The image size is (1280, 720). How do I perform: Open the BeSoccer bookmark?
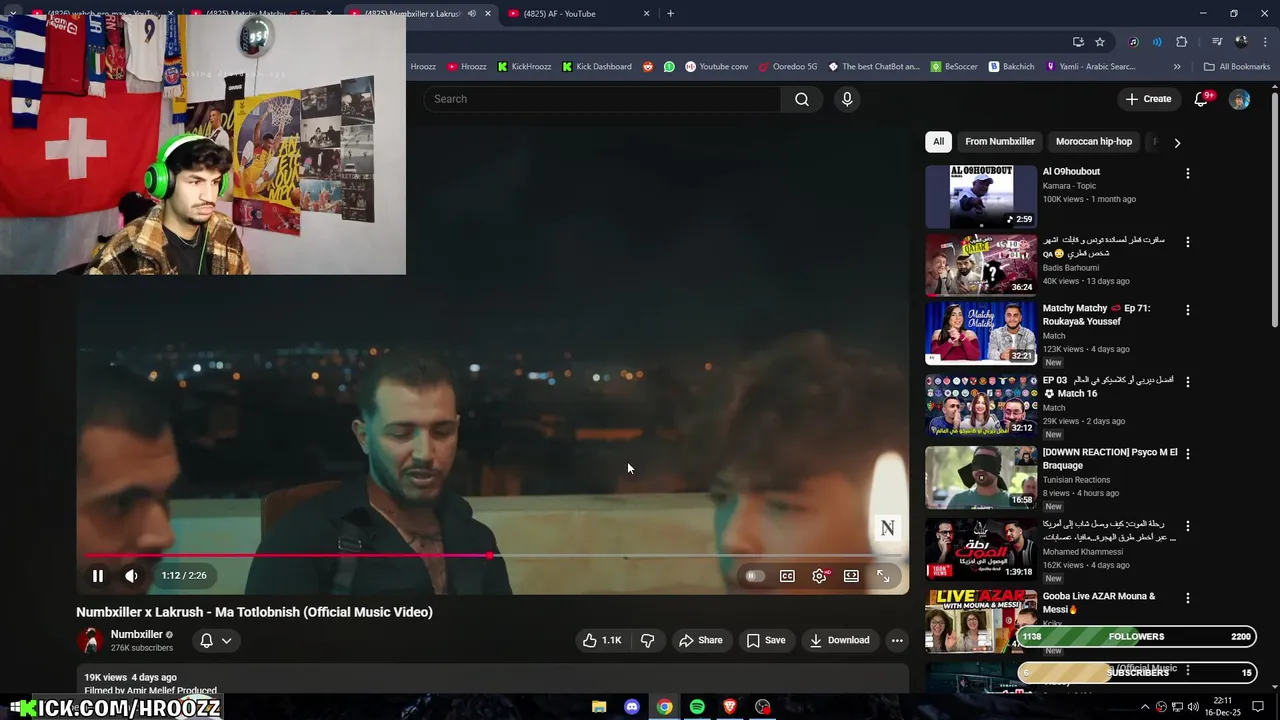click(954, 67)
